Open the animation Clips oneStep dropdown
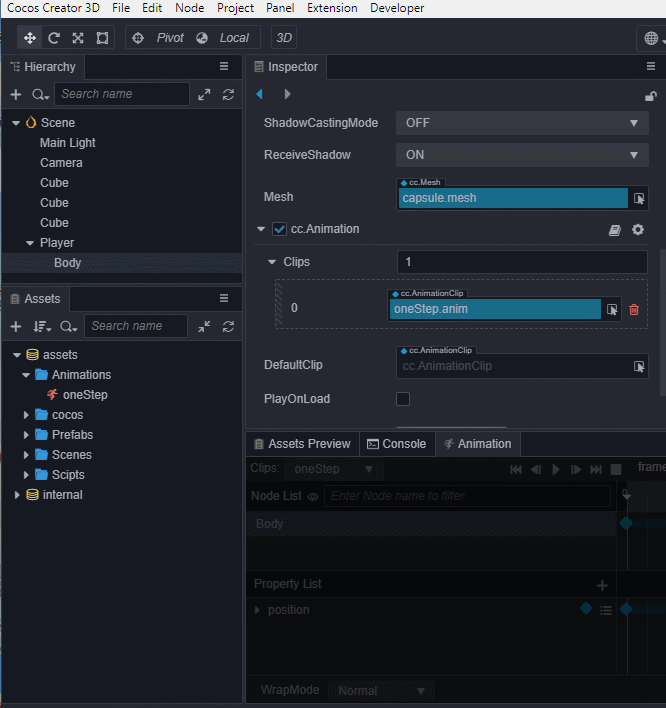This screenshot has width=666, height=708. [x=334, y=469]
